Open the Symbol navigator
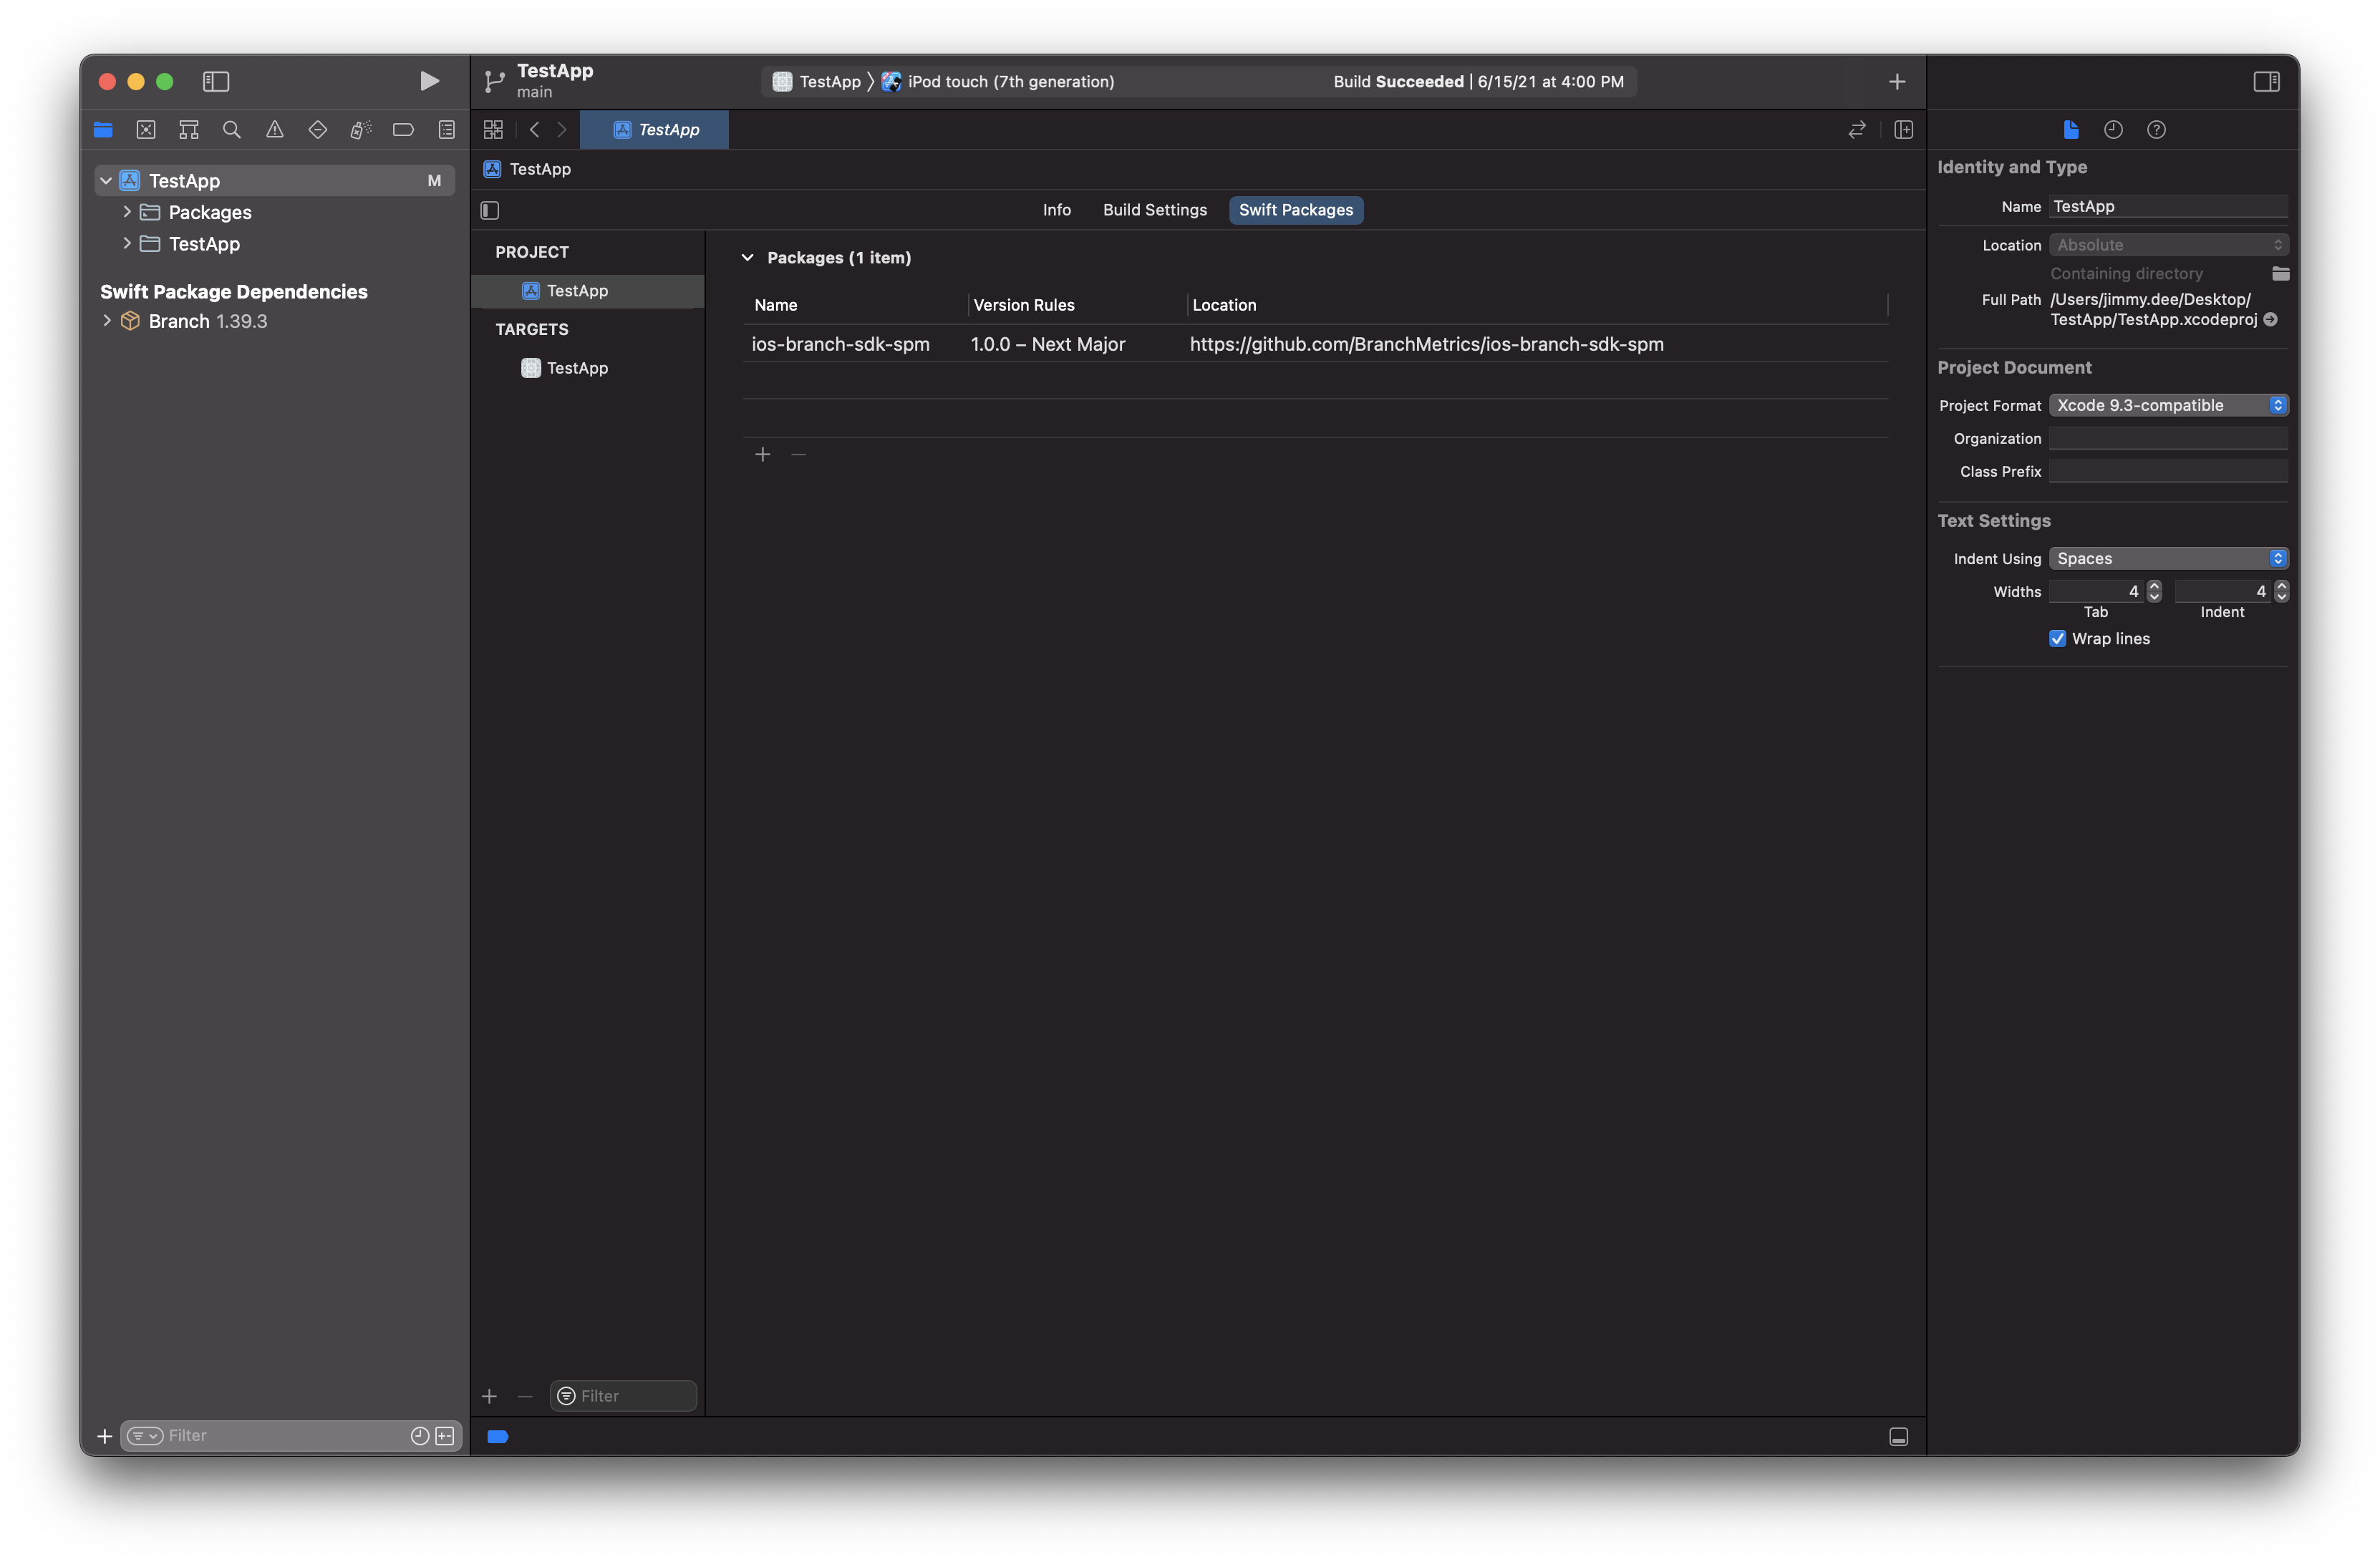Image resolution: width=2380 pixels, height=1562 pixels. click(x=189, y=129)
